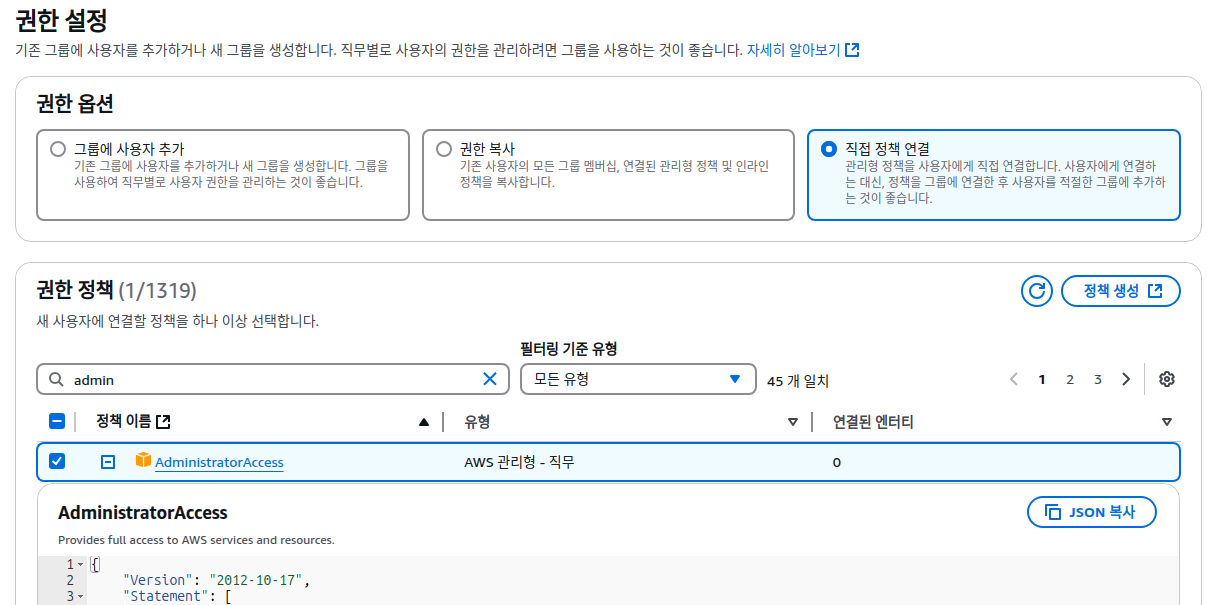
Task: Open the AdministratorAccess policy link
Action: 219,462
